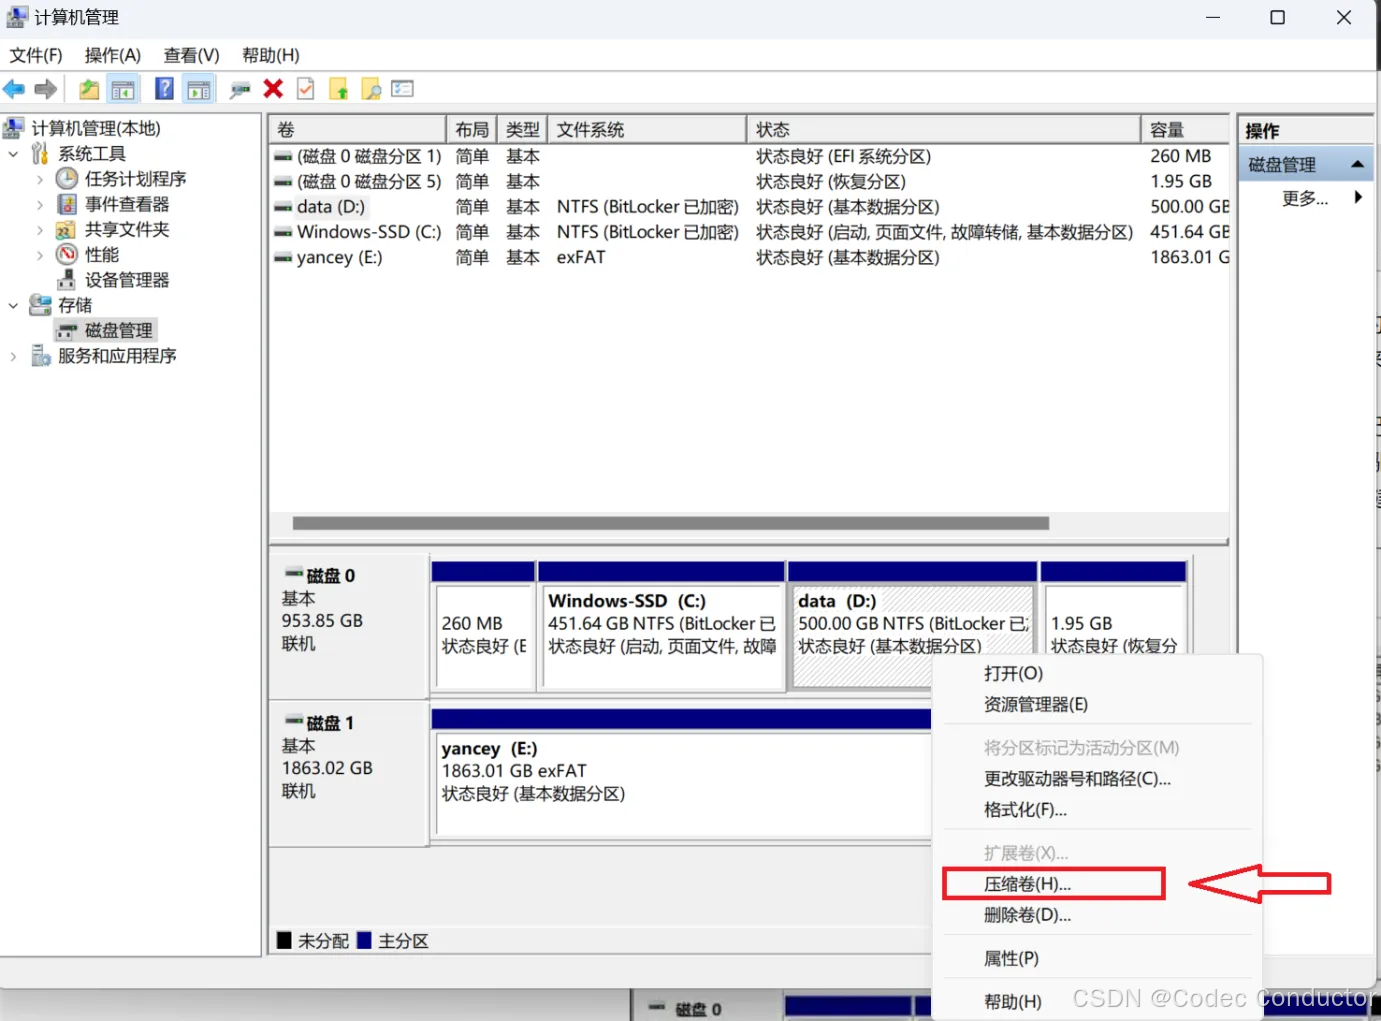
Task: Select the 260 MB EFI partition block
Action: coord(483,626)
